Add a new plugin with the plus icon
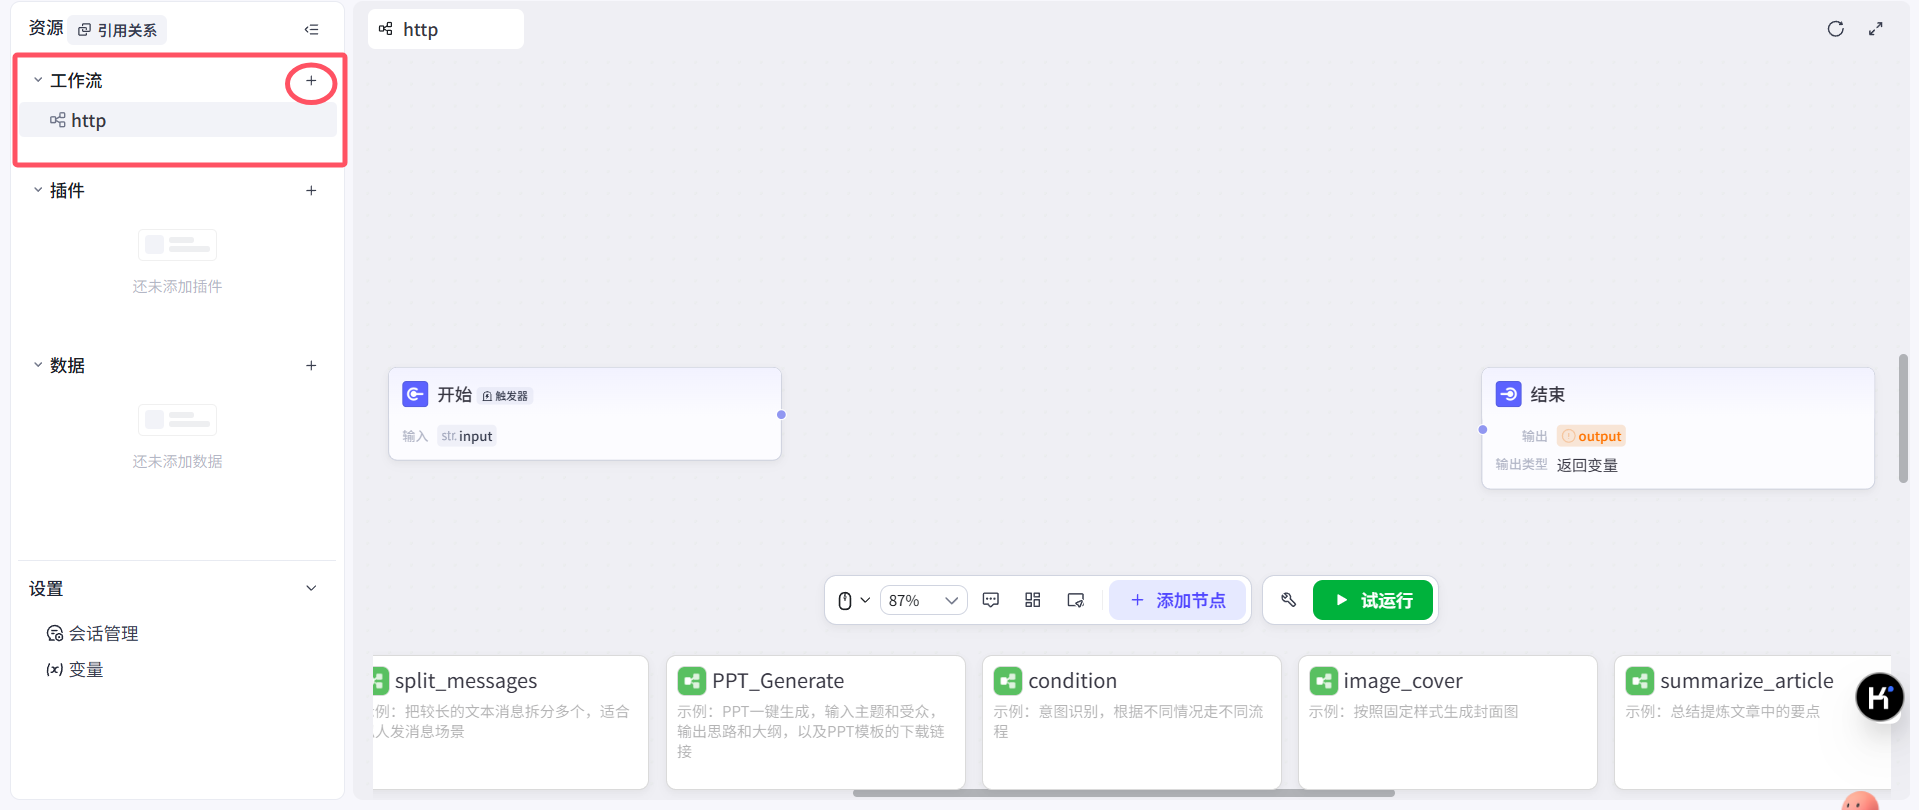Screen dimensions: 1919x810 (x=311, y=191)
